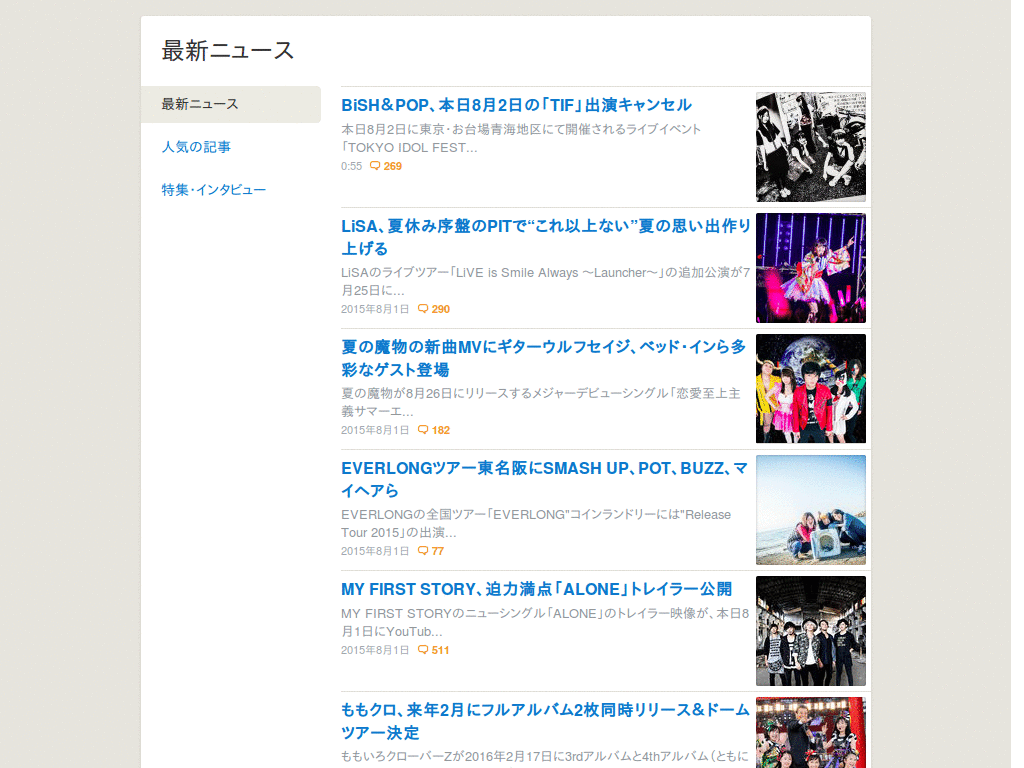
Task: Click the MY FIRST STORY band thumbnail
Action: [810, 631]
